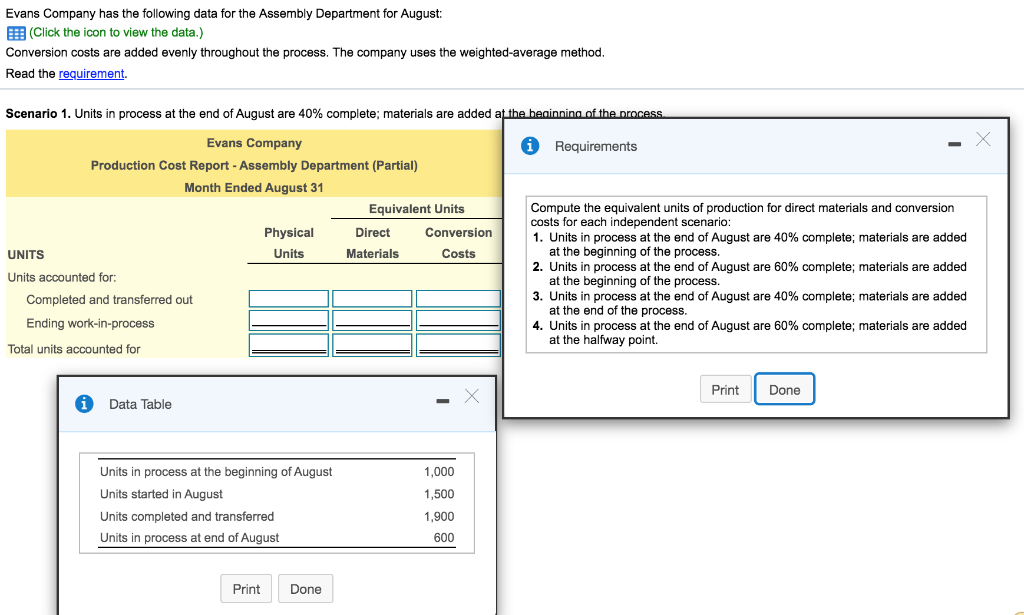The height and width of the screenshot is (615, 1024).
Task: Select Conversion Costs field for Ending work-in-process
Action: pos(458,321)
